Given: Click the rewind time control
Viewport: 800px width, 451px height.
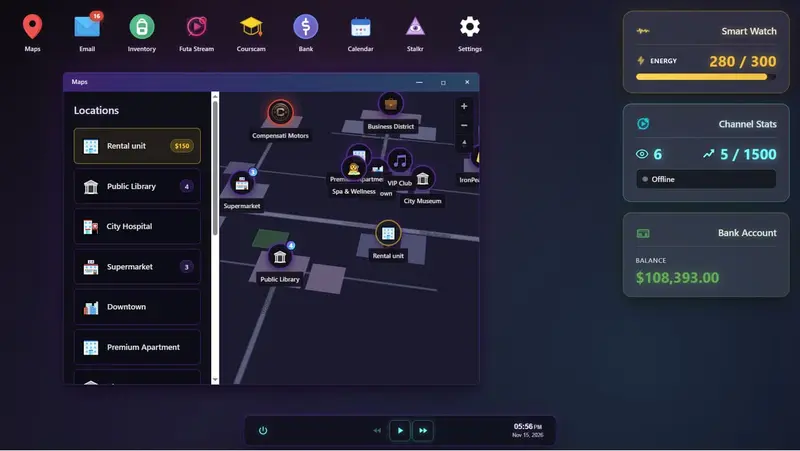Looking at the screenshot, I should point(377,431).
